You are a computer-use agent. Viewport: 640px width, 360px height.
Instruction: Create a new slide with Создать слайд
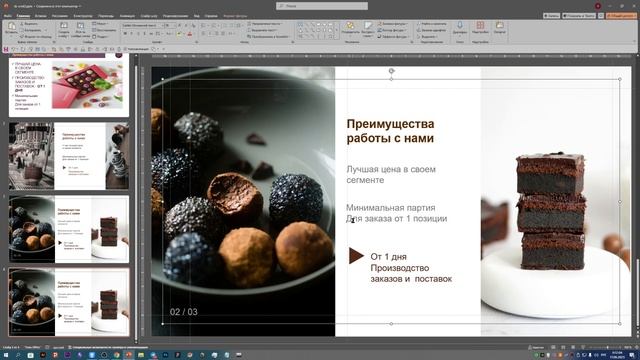(x=64, y=29)
